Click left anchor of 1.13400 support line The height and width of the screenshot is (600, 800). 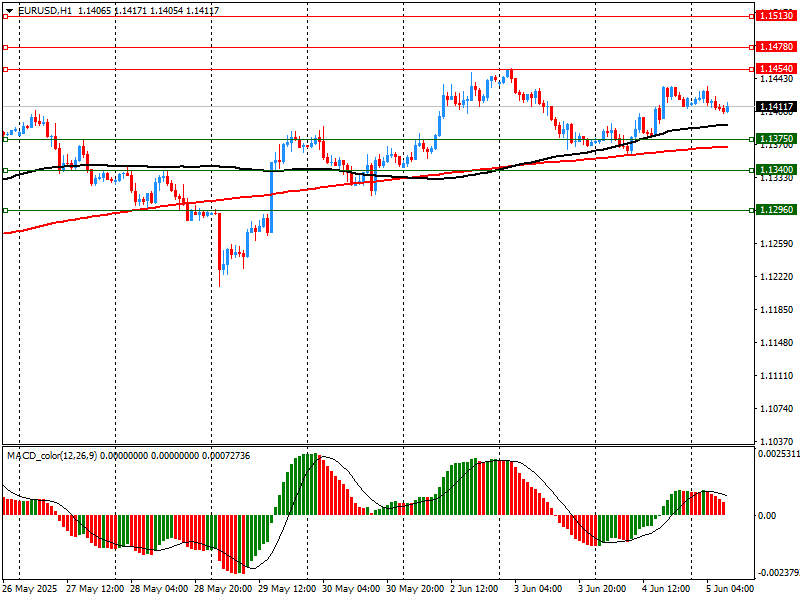point(5,170)
